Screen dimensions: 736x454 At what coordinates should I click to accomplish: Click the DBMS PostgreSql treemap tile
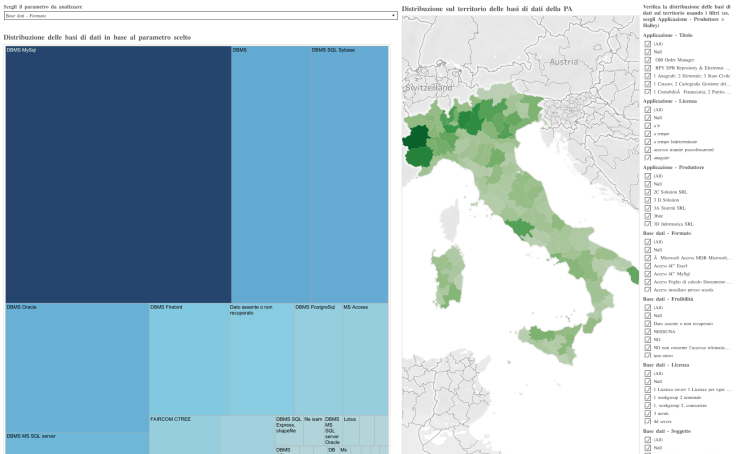[x=319, y=359]
